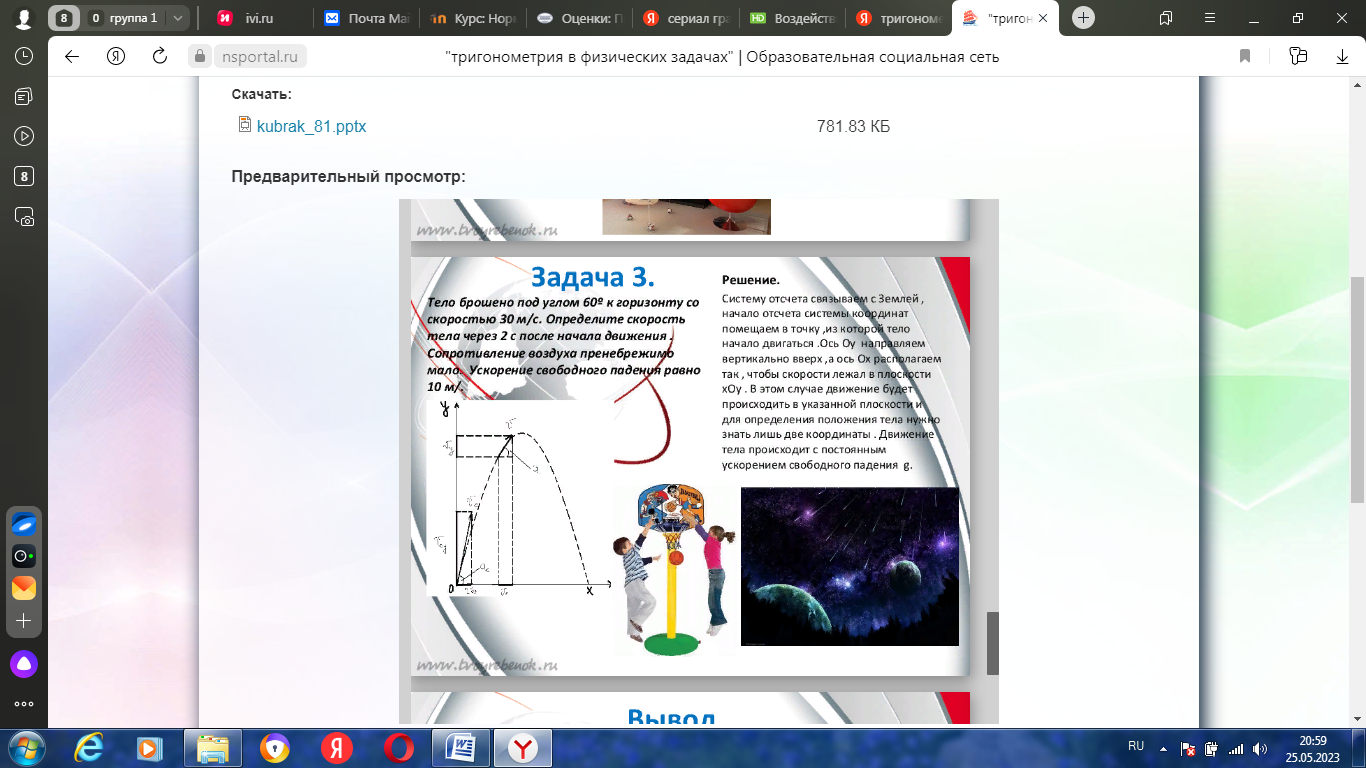Switch to the тригономе search tab

point(899,18)
